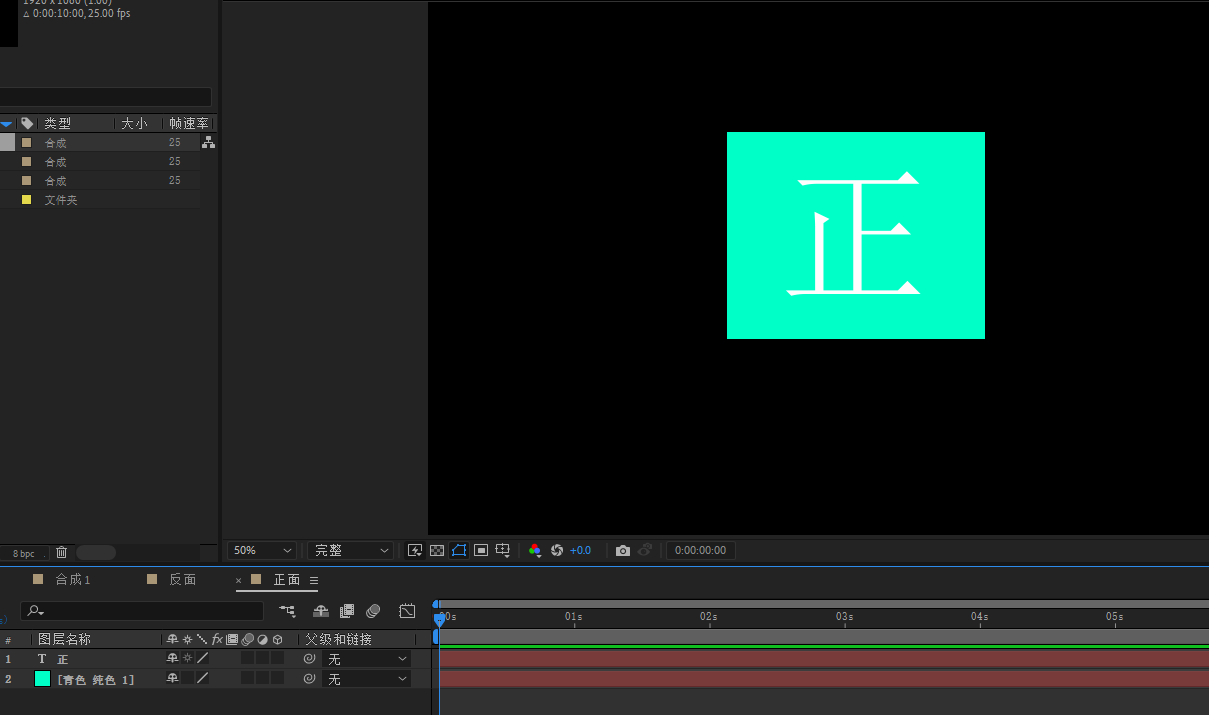
Task: Delete selected item with trash icon
Action: [61, 552]
